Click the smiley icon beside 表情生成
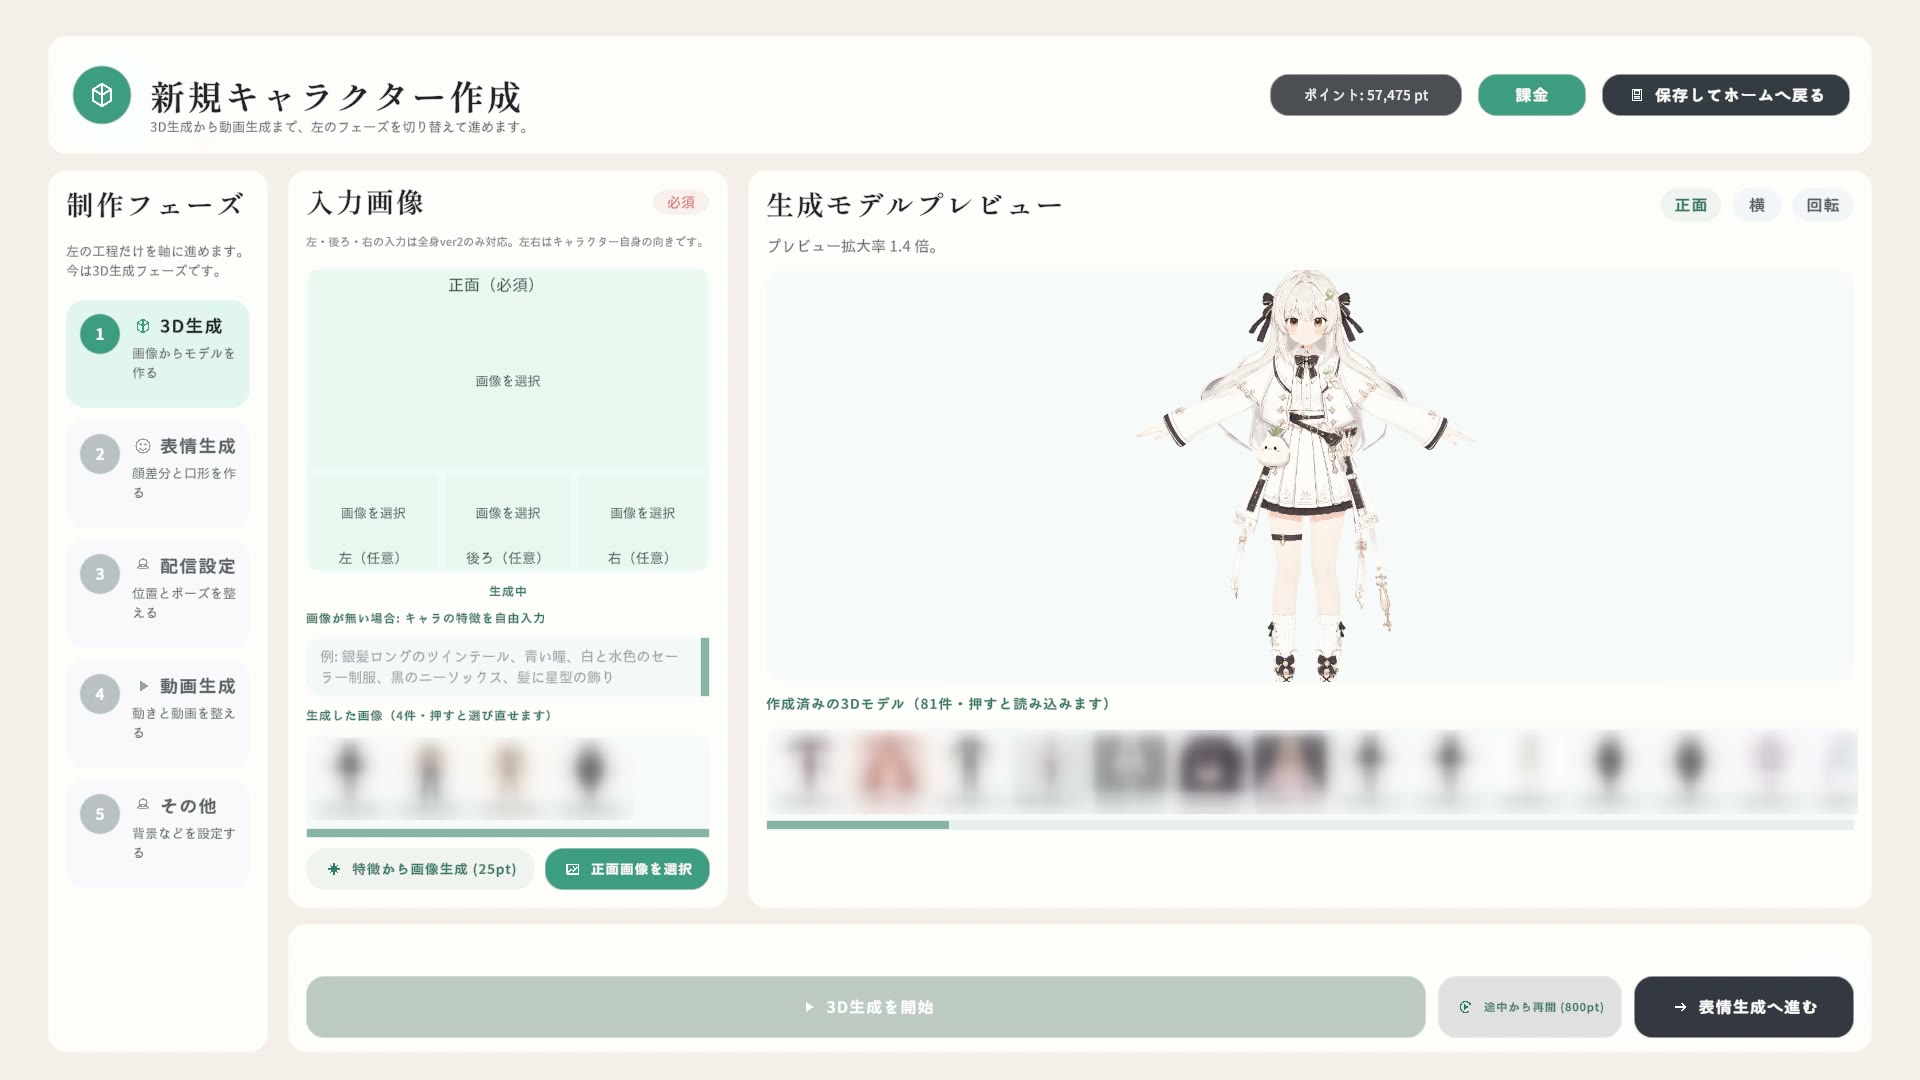This screenshot has width=1920, height=1080. 143,446
